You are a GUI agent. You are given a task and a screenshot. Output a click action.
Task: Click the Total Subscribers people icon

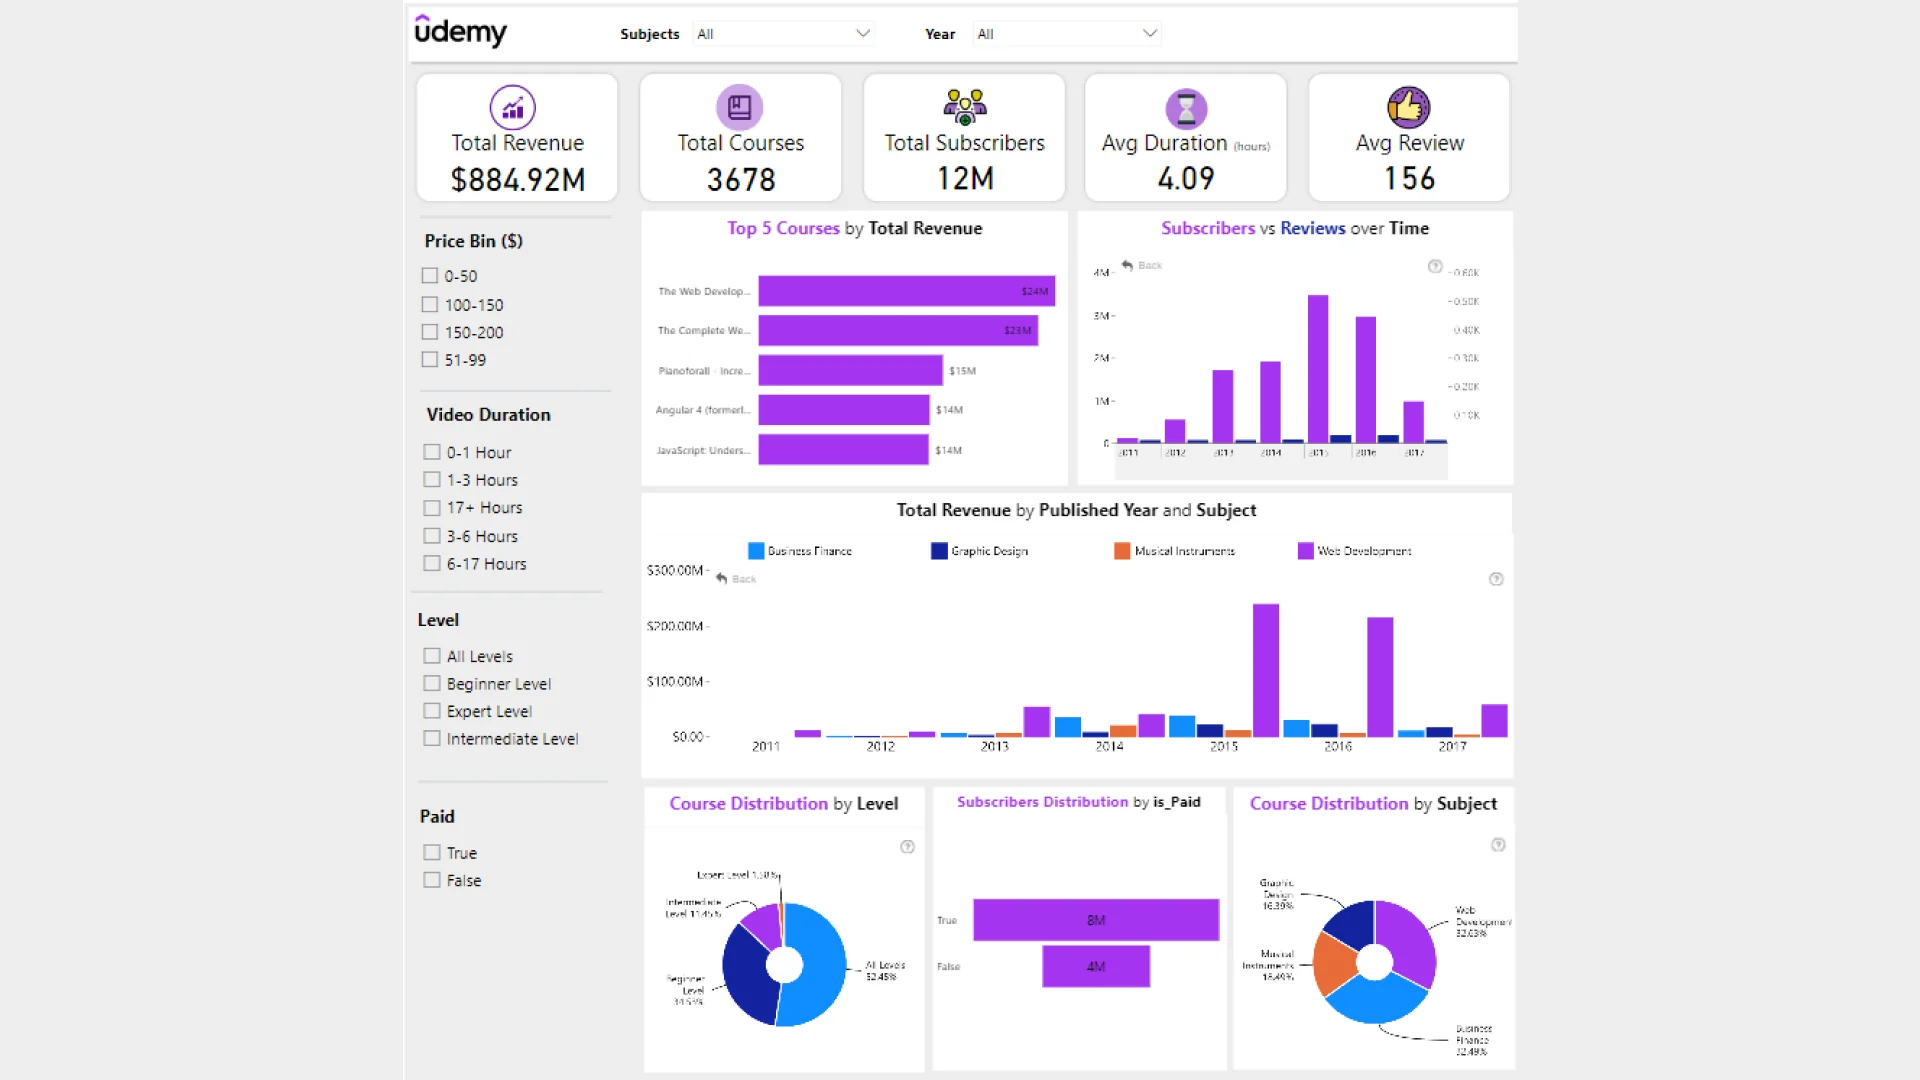[965, 107]
